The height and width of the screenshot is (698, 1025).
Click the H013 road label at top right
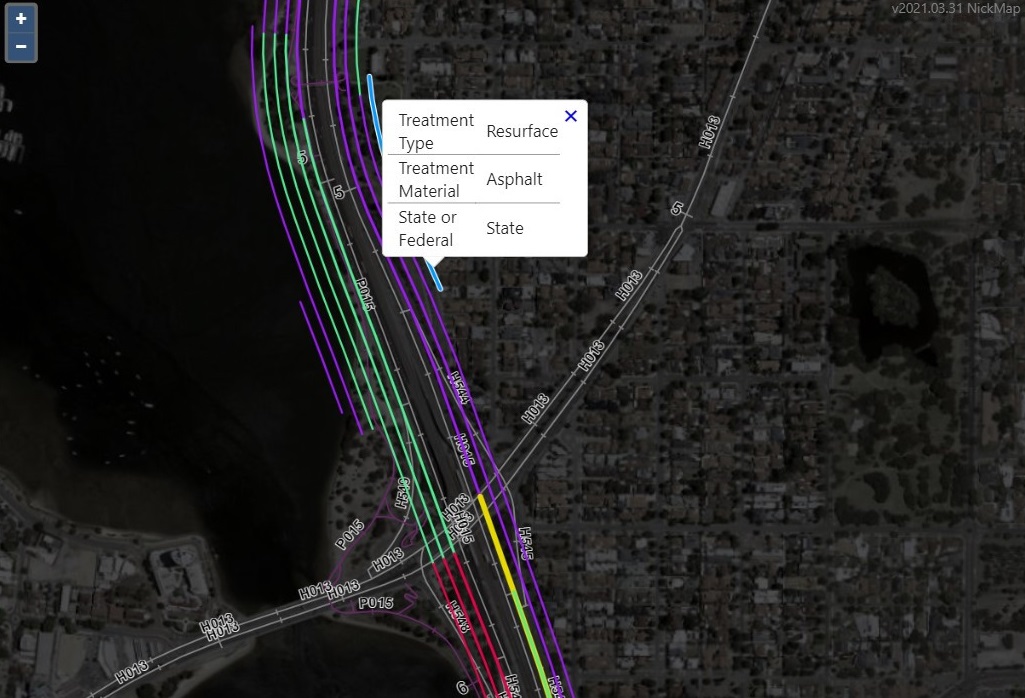point(709,131)
